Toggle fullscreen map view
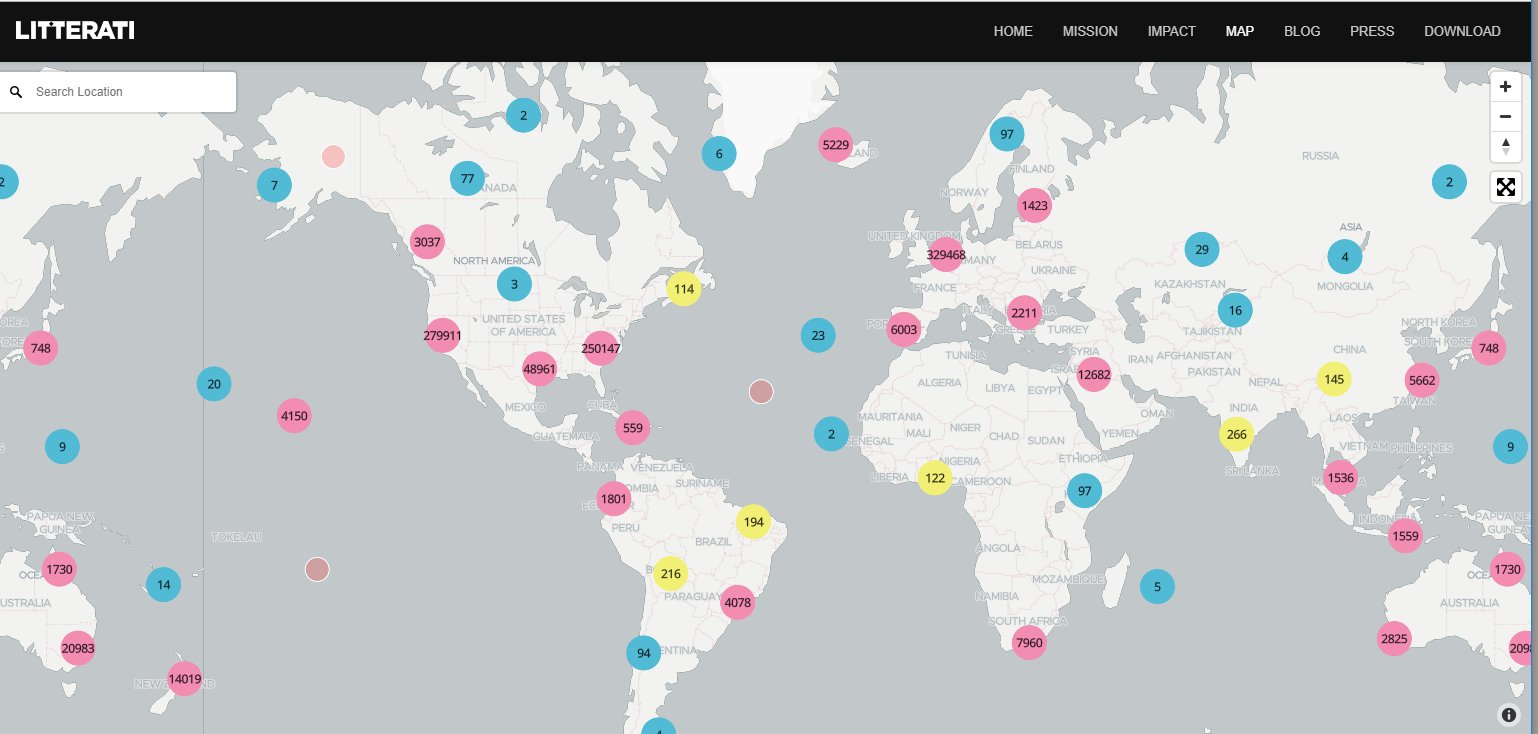1538x734 pixels. (x=1505, y=187)
